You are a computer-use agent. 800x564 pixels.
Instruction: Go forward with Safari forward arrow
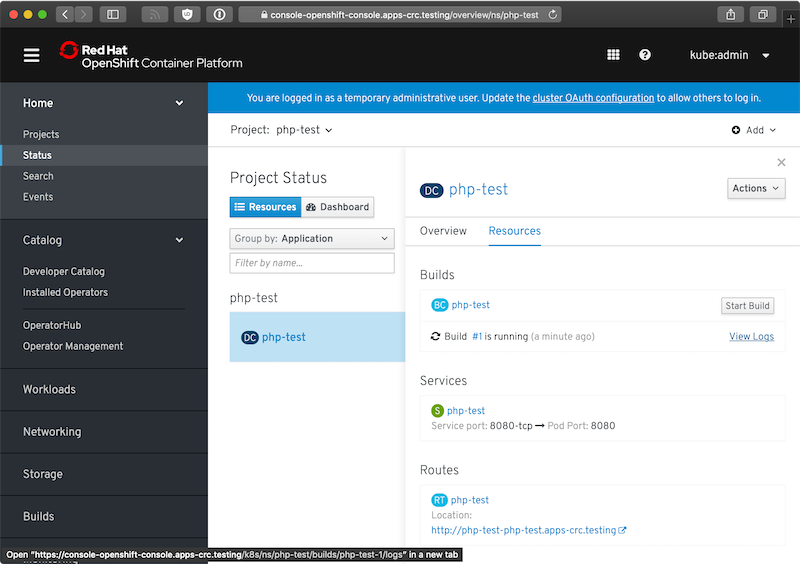(84, 14)
